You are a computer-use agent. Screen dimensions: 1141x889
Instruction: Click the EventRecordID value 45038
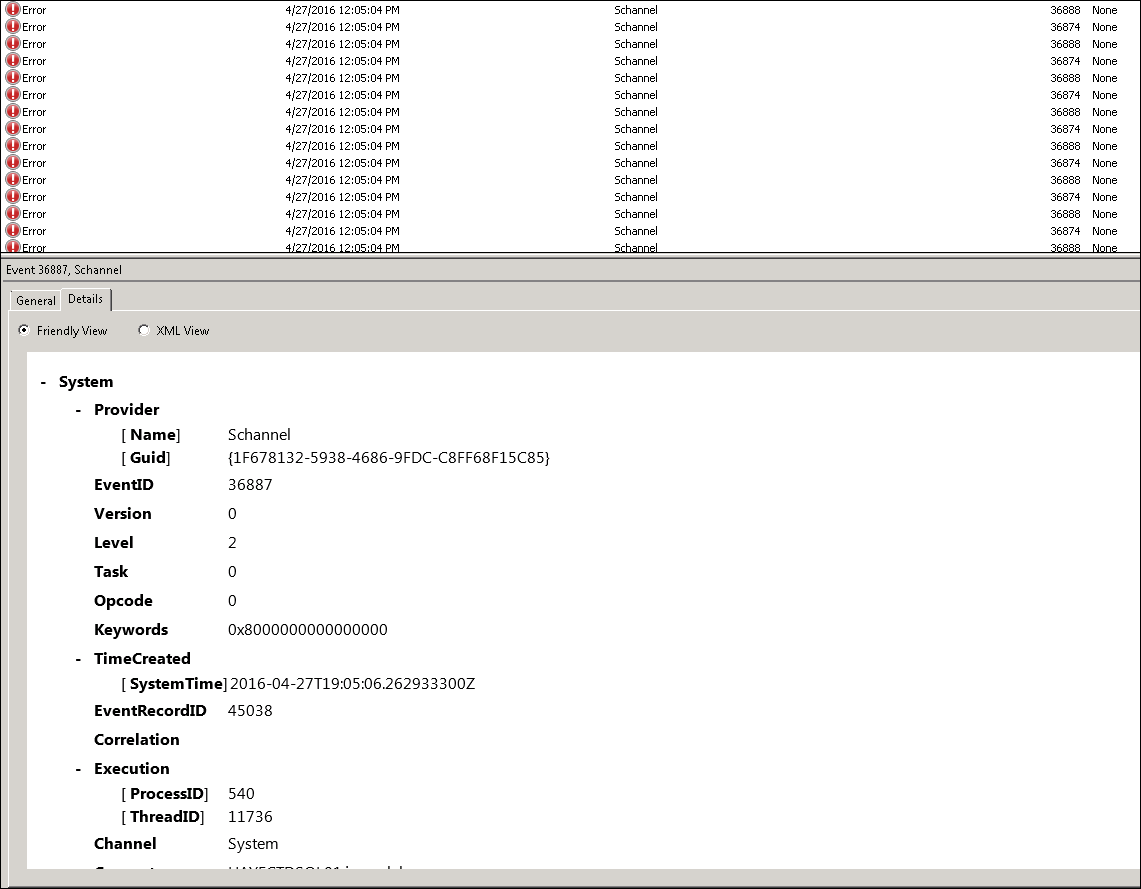[x=250, y=711]
